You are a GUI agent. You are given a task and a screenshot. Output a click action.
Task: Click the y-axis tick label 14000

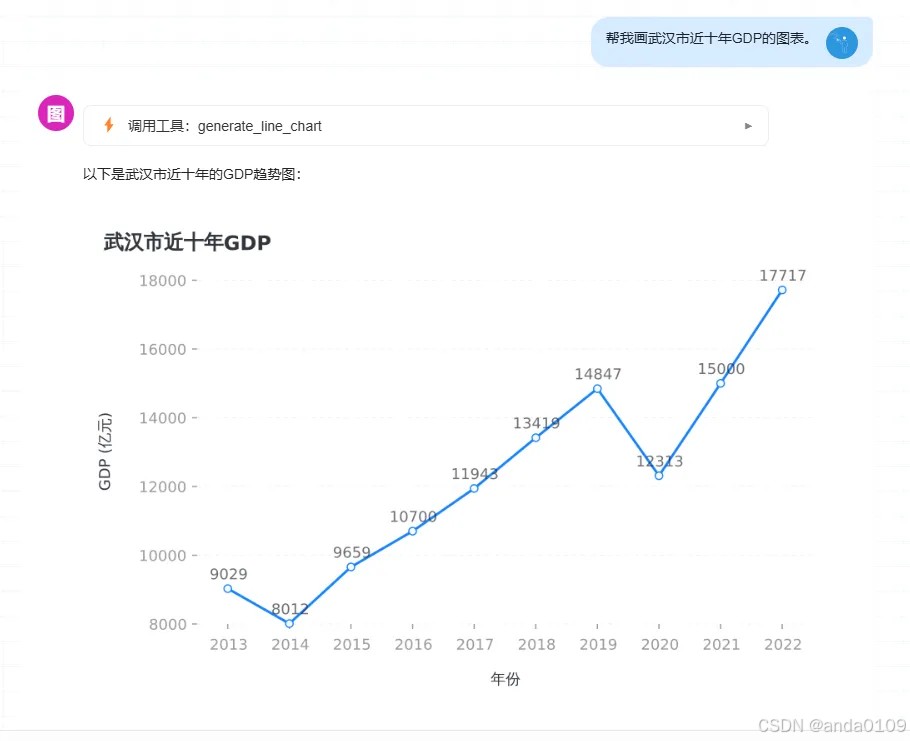162,418
